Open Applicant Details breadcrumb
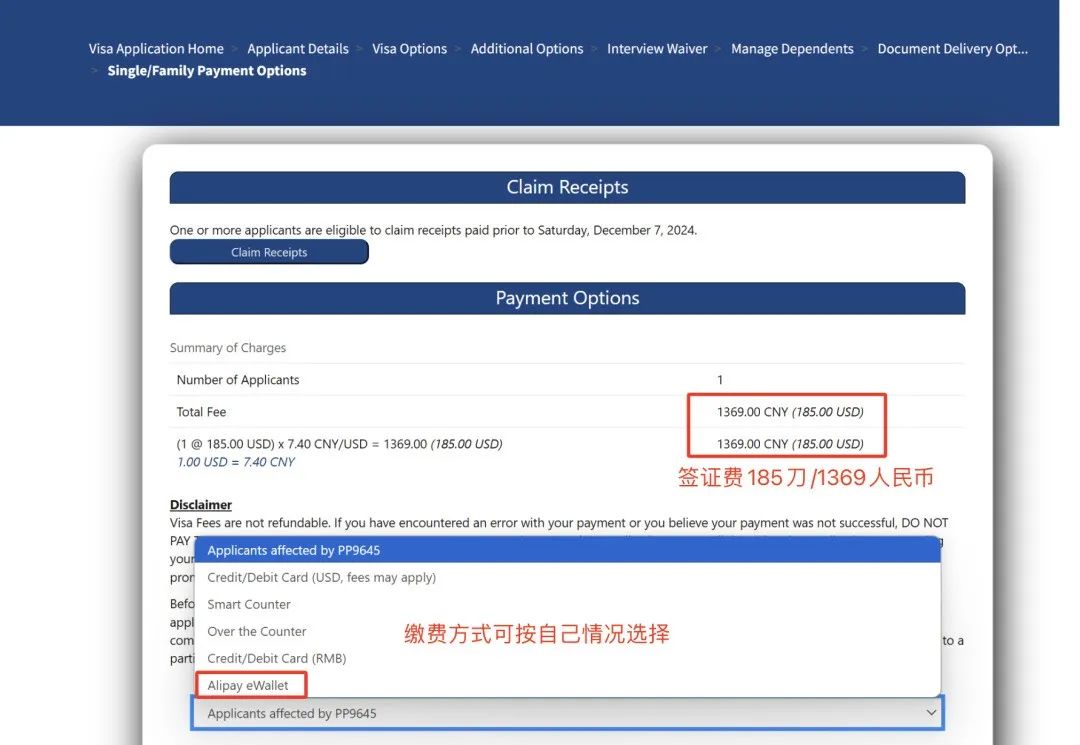 (298, 49)
